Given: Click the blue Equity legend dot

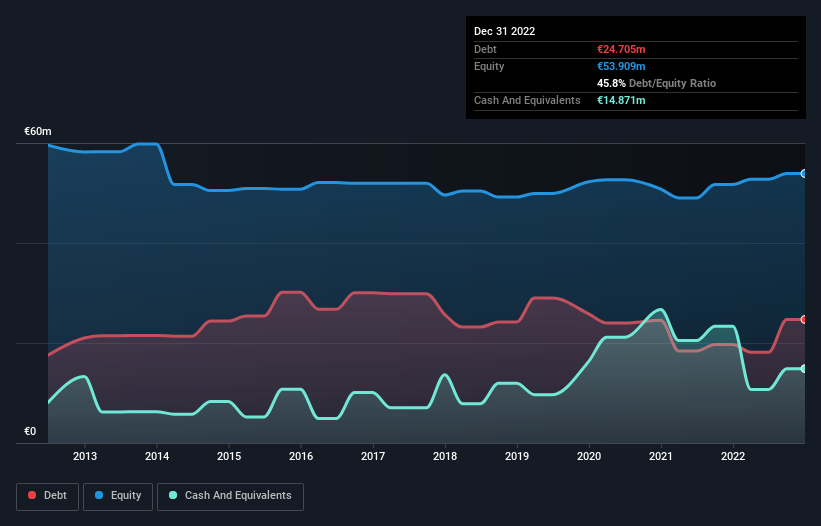Looking at the screenshot, I should point(99,495).
